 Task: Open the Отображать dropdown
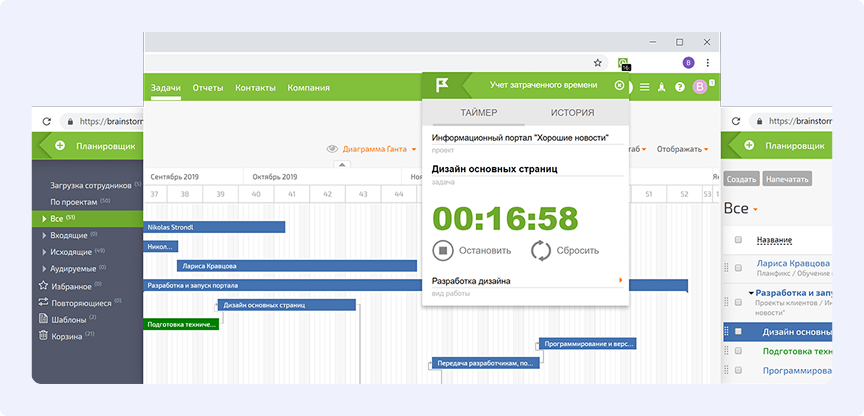(x=684, y=149)
